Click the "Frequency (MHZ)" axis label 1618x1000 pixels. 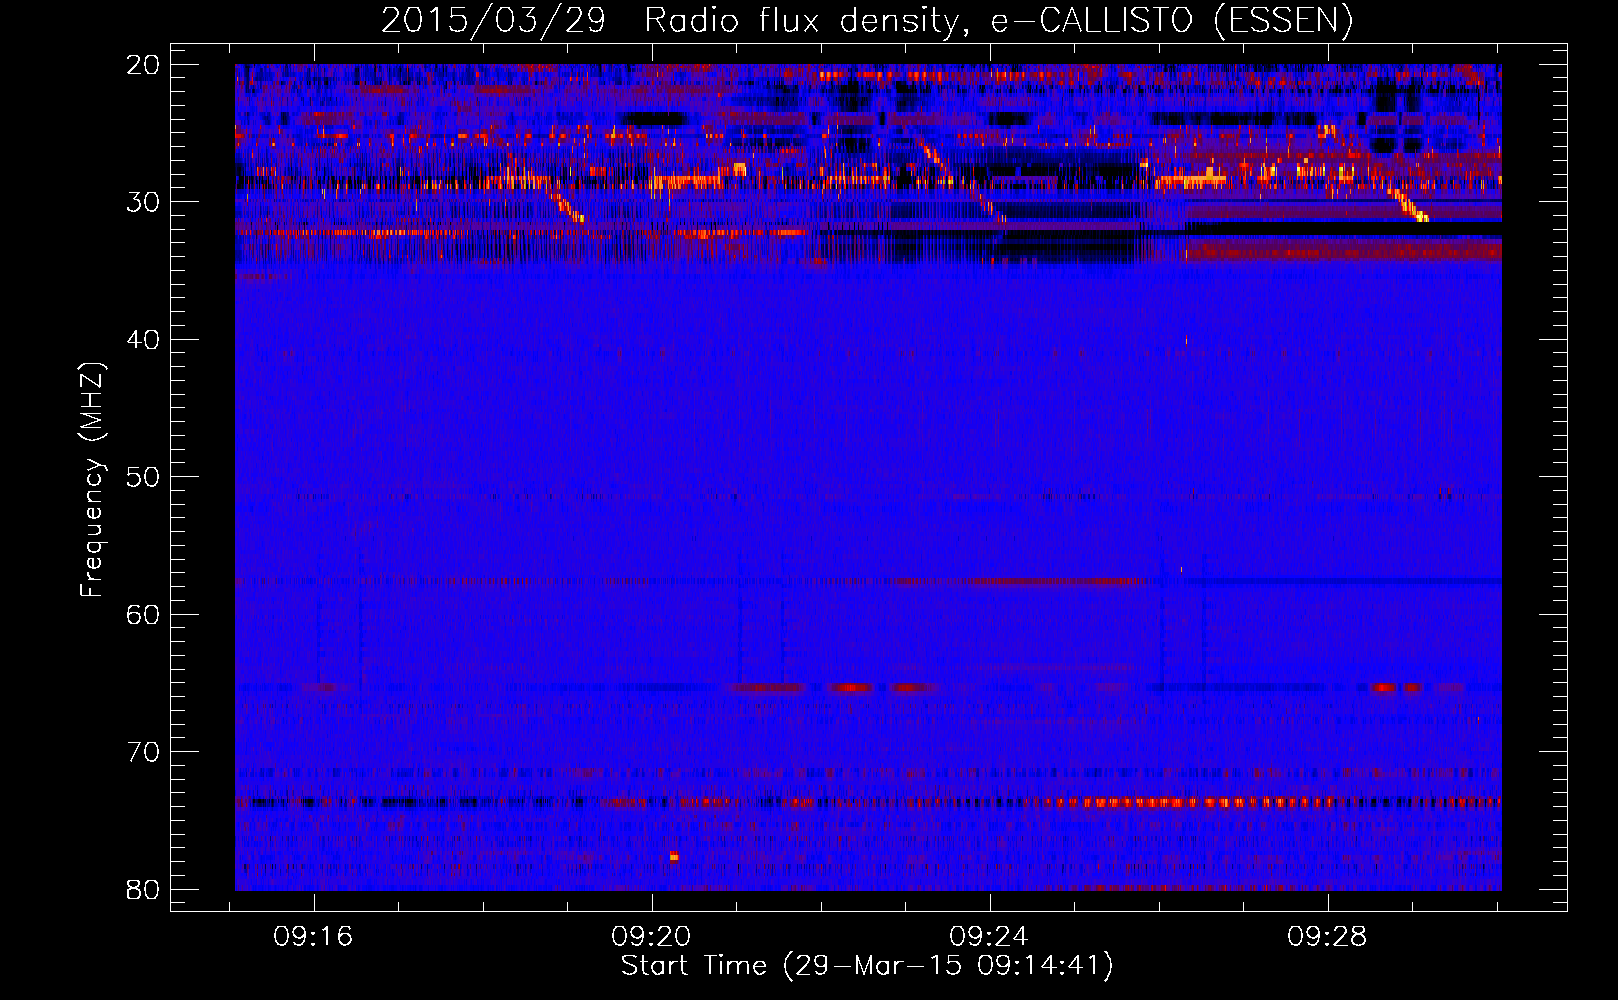(x=92, y=480)
